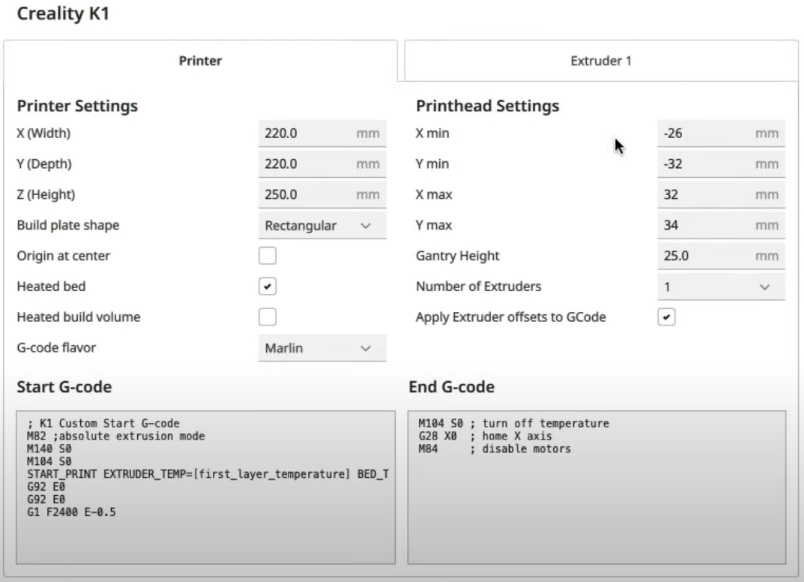Edit the X min field
Screen dimensions: 804x582
[x=721, y=133]
